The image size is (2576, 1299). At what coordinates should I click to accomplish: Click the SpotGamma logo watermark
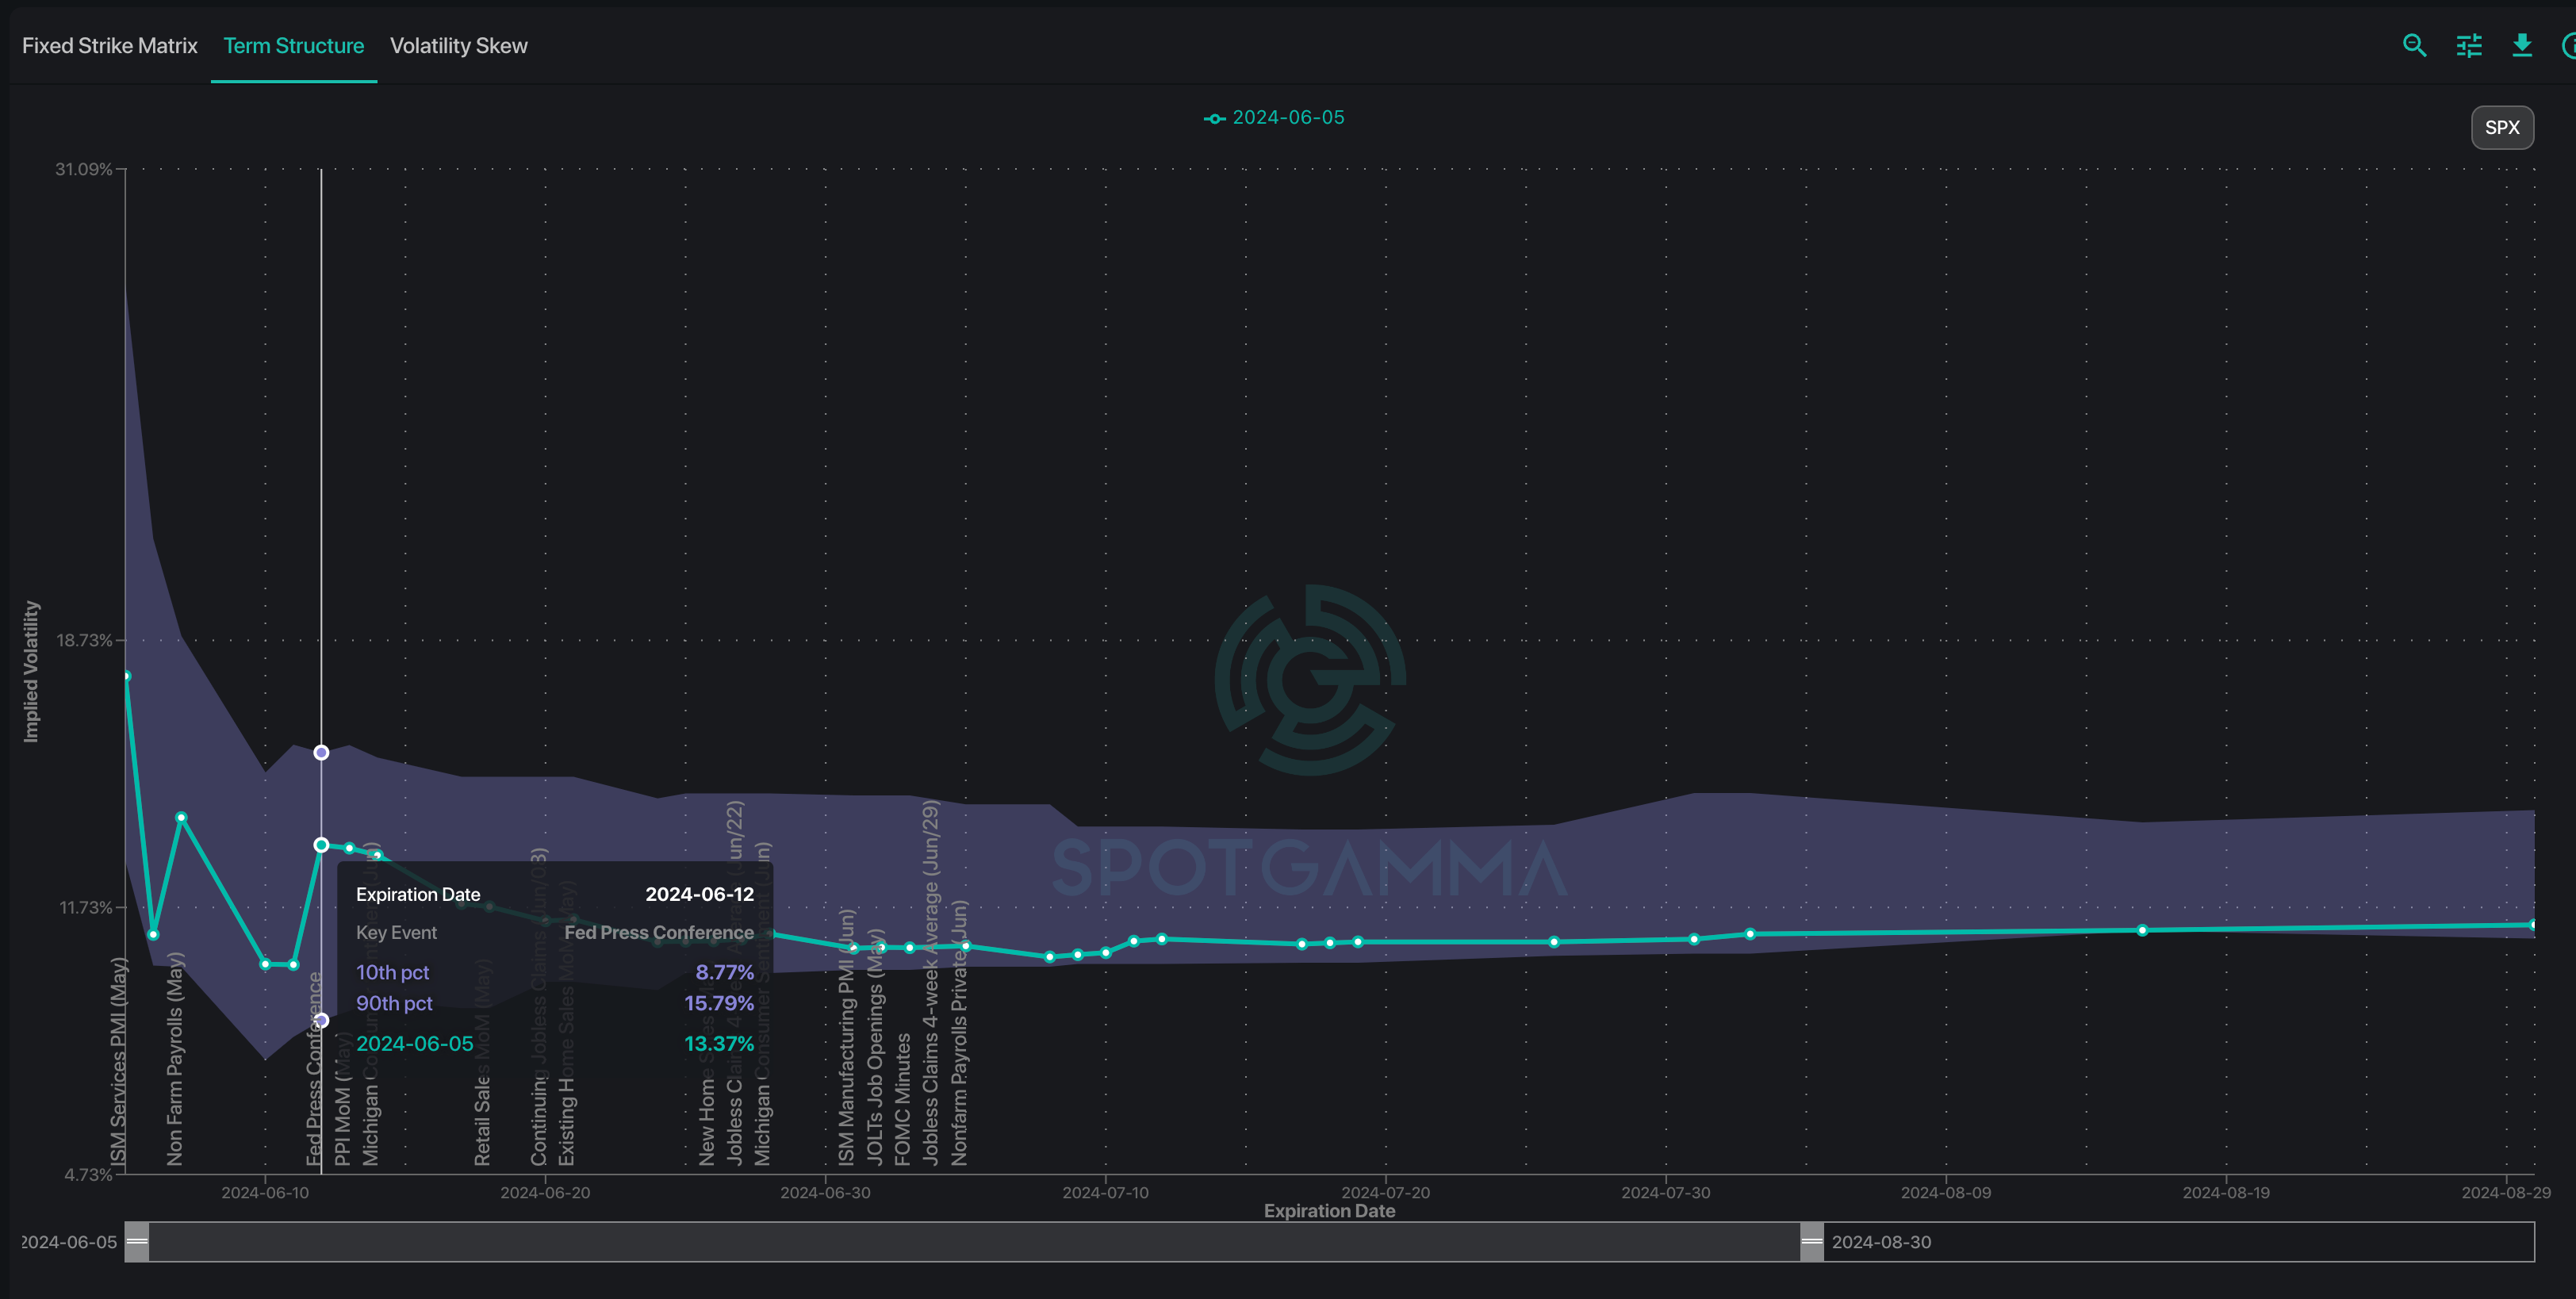(x=1310, y=680)
